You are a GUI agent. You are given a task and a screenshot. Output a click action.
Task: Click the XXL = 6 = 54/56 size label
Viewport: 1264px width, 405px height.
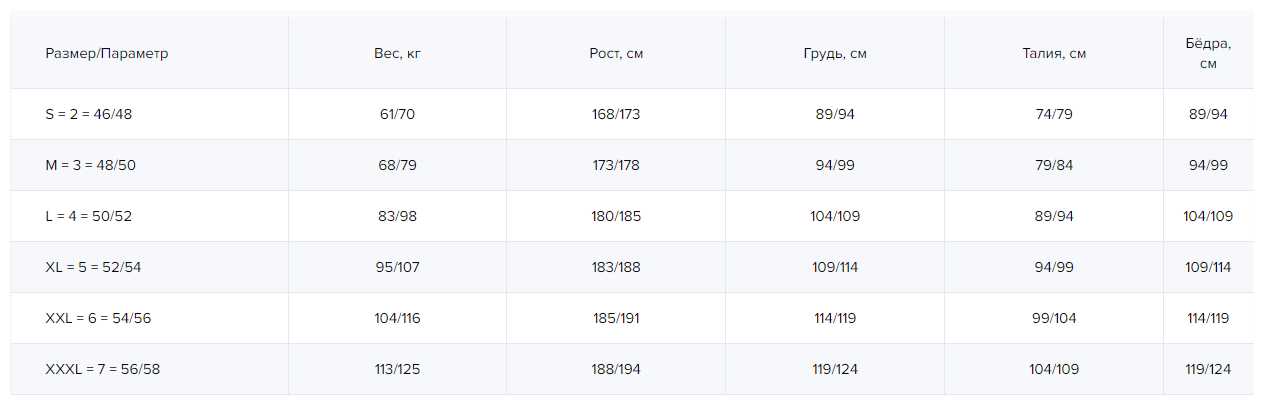coord(98,318)
